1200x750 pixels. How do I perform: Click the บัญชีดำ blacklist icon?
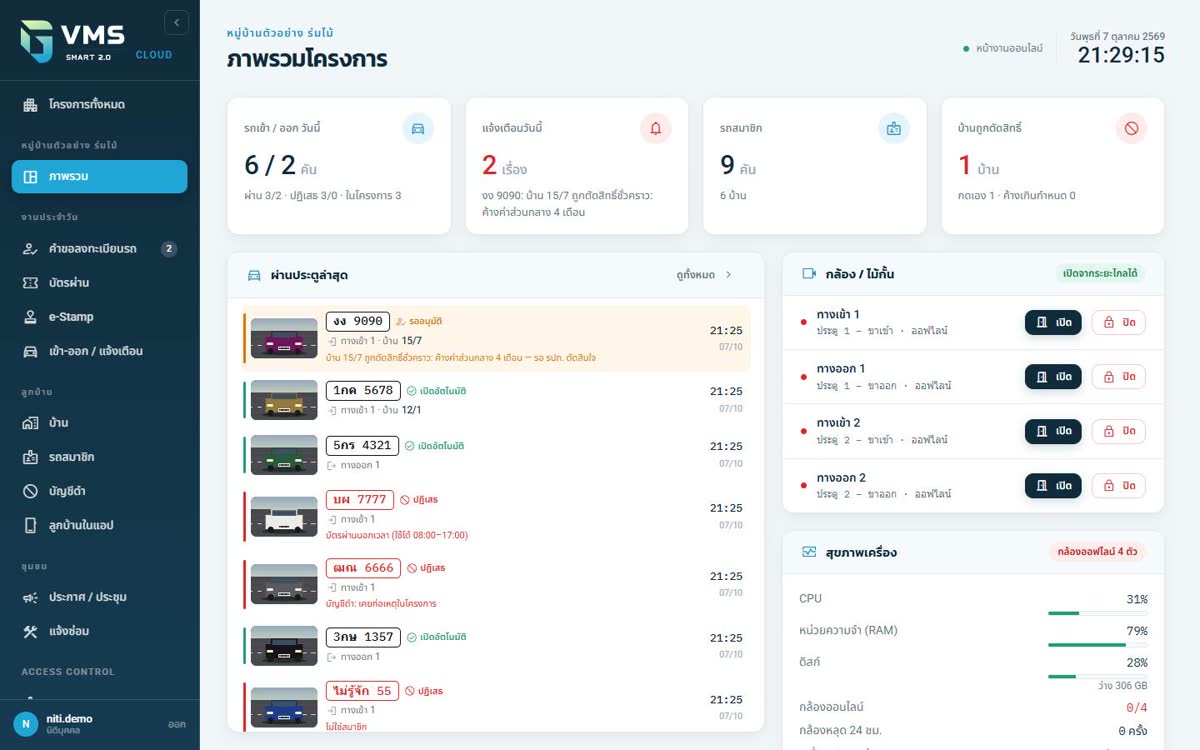coord(30,491)
